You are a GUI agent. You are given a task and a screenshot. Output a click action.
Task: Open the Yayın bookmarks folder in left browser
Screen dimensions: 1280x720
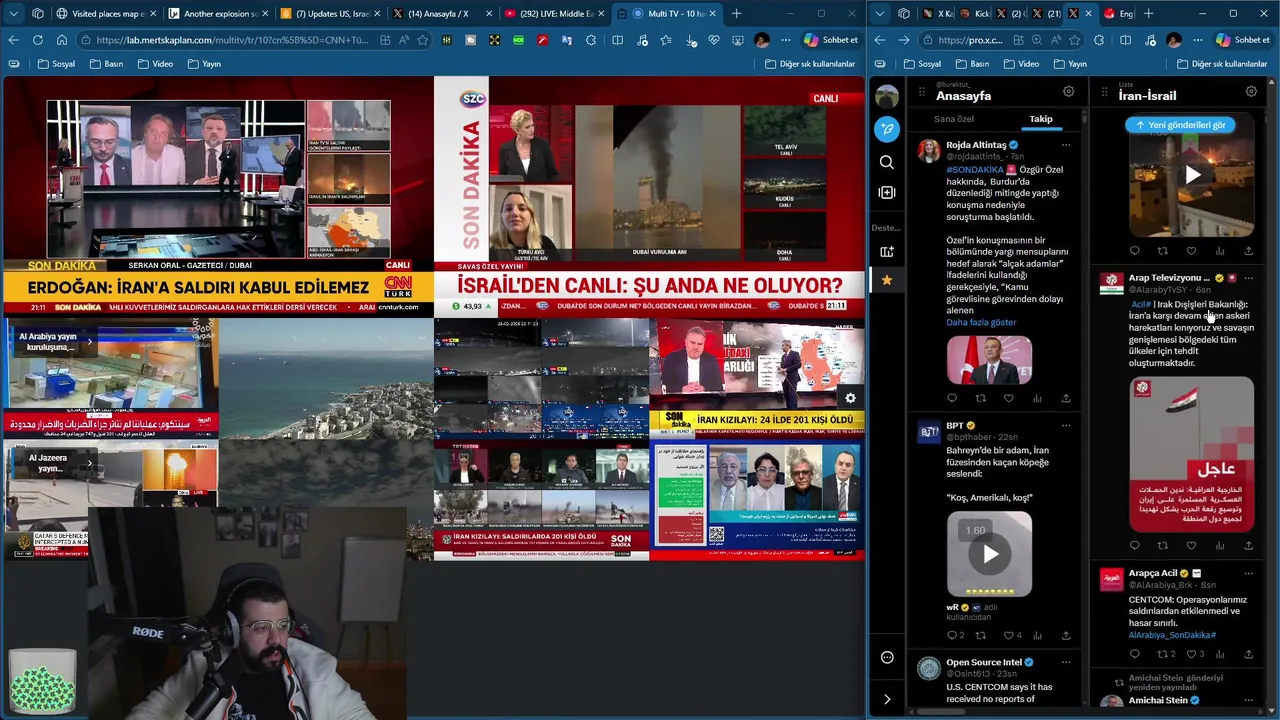204,64
